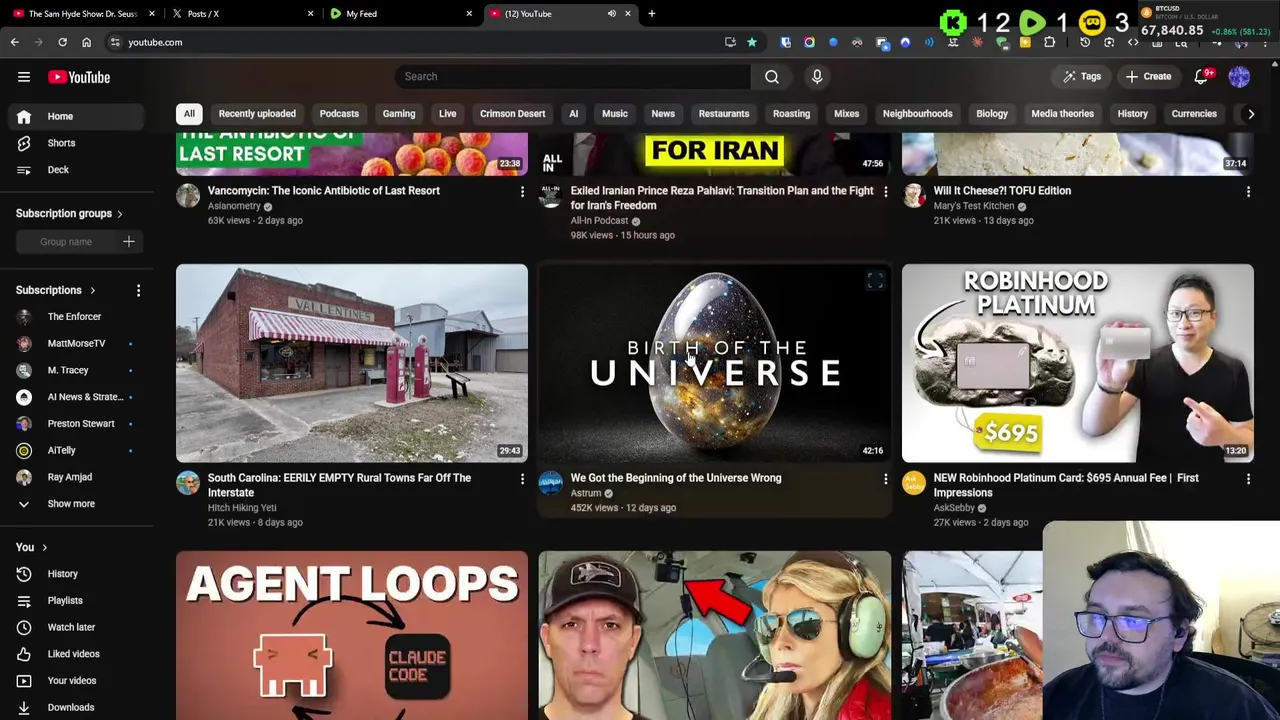This screenshot has height=720, width=1280.
Task: Open Downloads in sidebar
Action: click(76, 708)
